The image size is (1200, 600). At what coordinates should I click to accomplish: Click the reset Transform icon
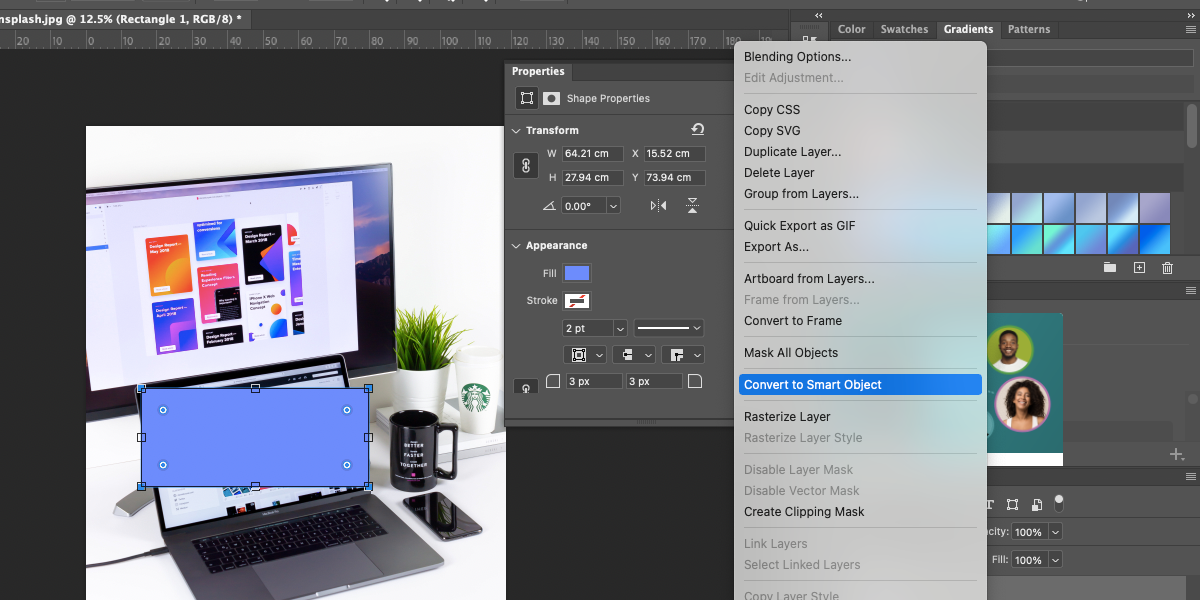click(696, 129)
